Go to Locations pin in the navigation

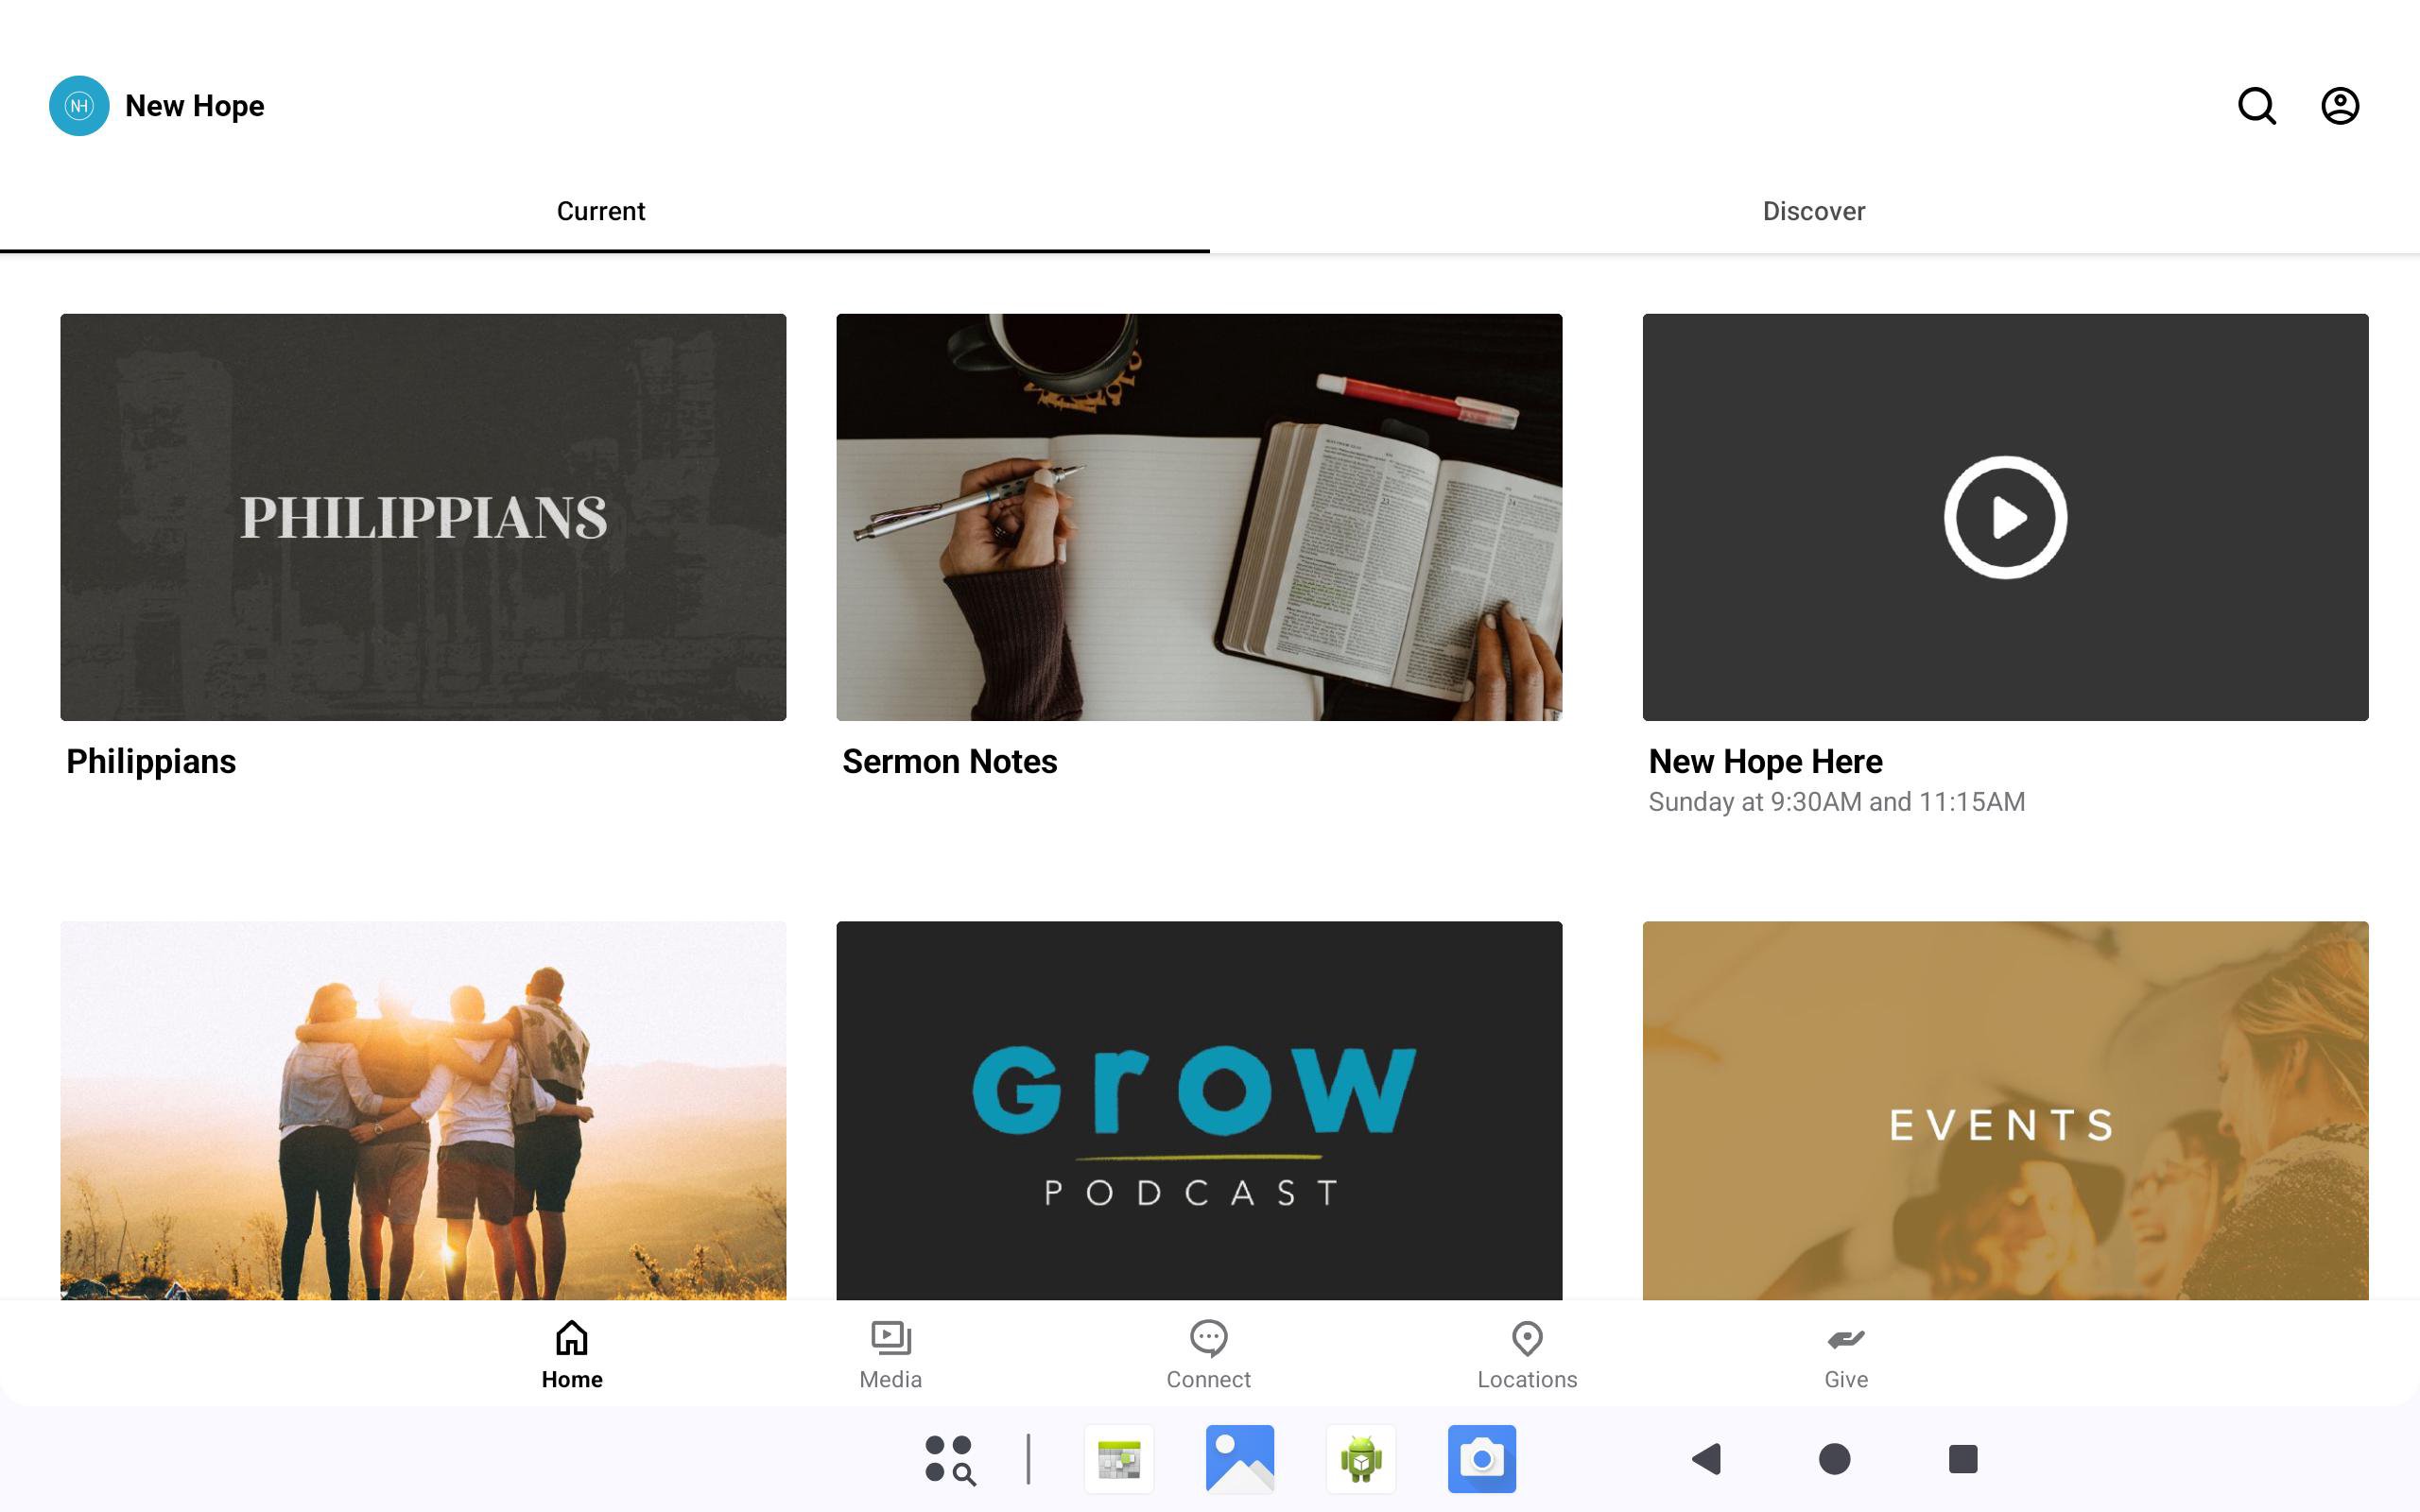point(1526,1354)
